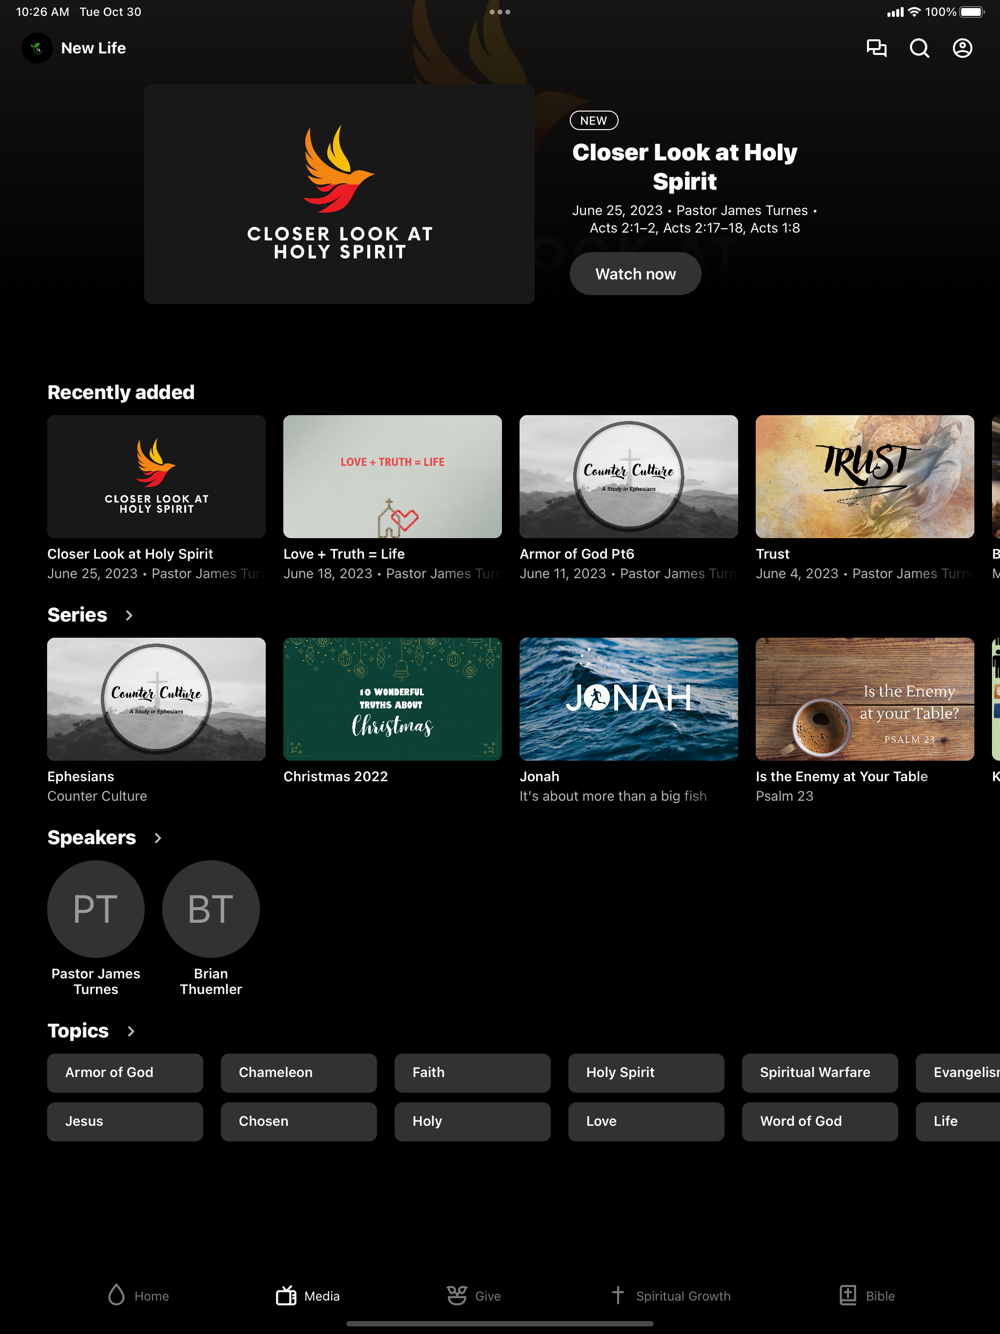The image size is (1000, 1334).
Task: Open the Trust sermon thumbnail
Action: pos(865,477)
